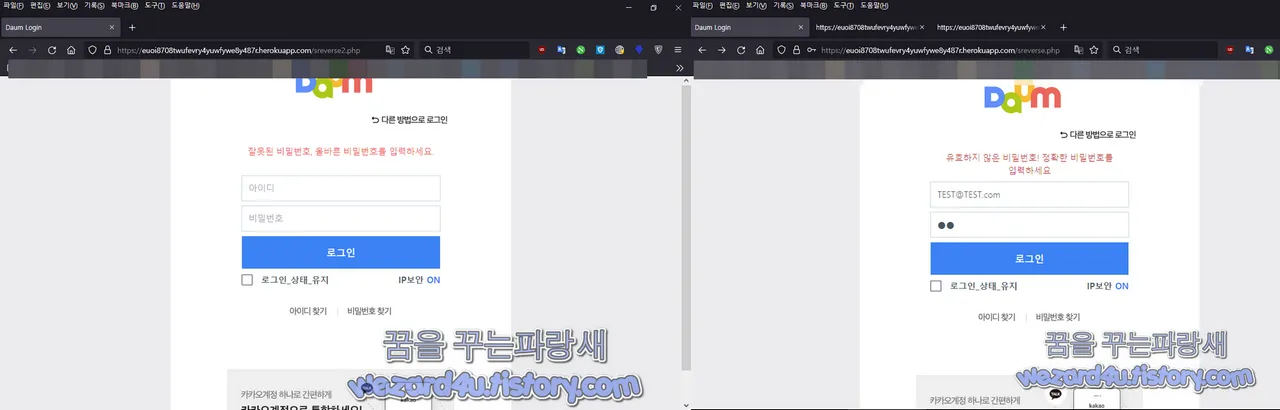This screenshot has height=410, width=1280.
Task: Click TEST@TEST.com field in right window
Action: coord(1029,194)
